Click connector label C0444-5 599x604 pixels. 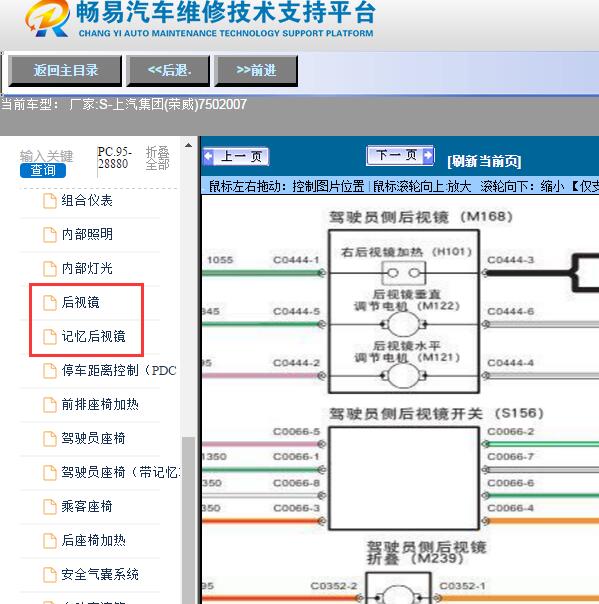coord(296,311)
